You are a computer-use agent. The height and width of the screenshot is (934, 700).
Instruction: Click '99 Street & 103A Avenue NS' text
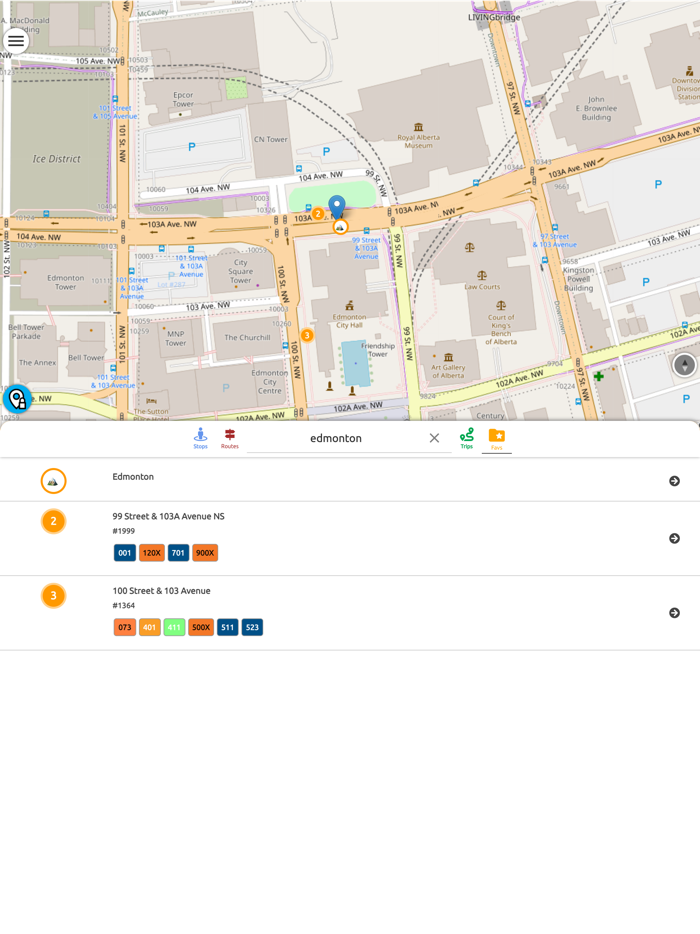(x=169, y=516)
